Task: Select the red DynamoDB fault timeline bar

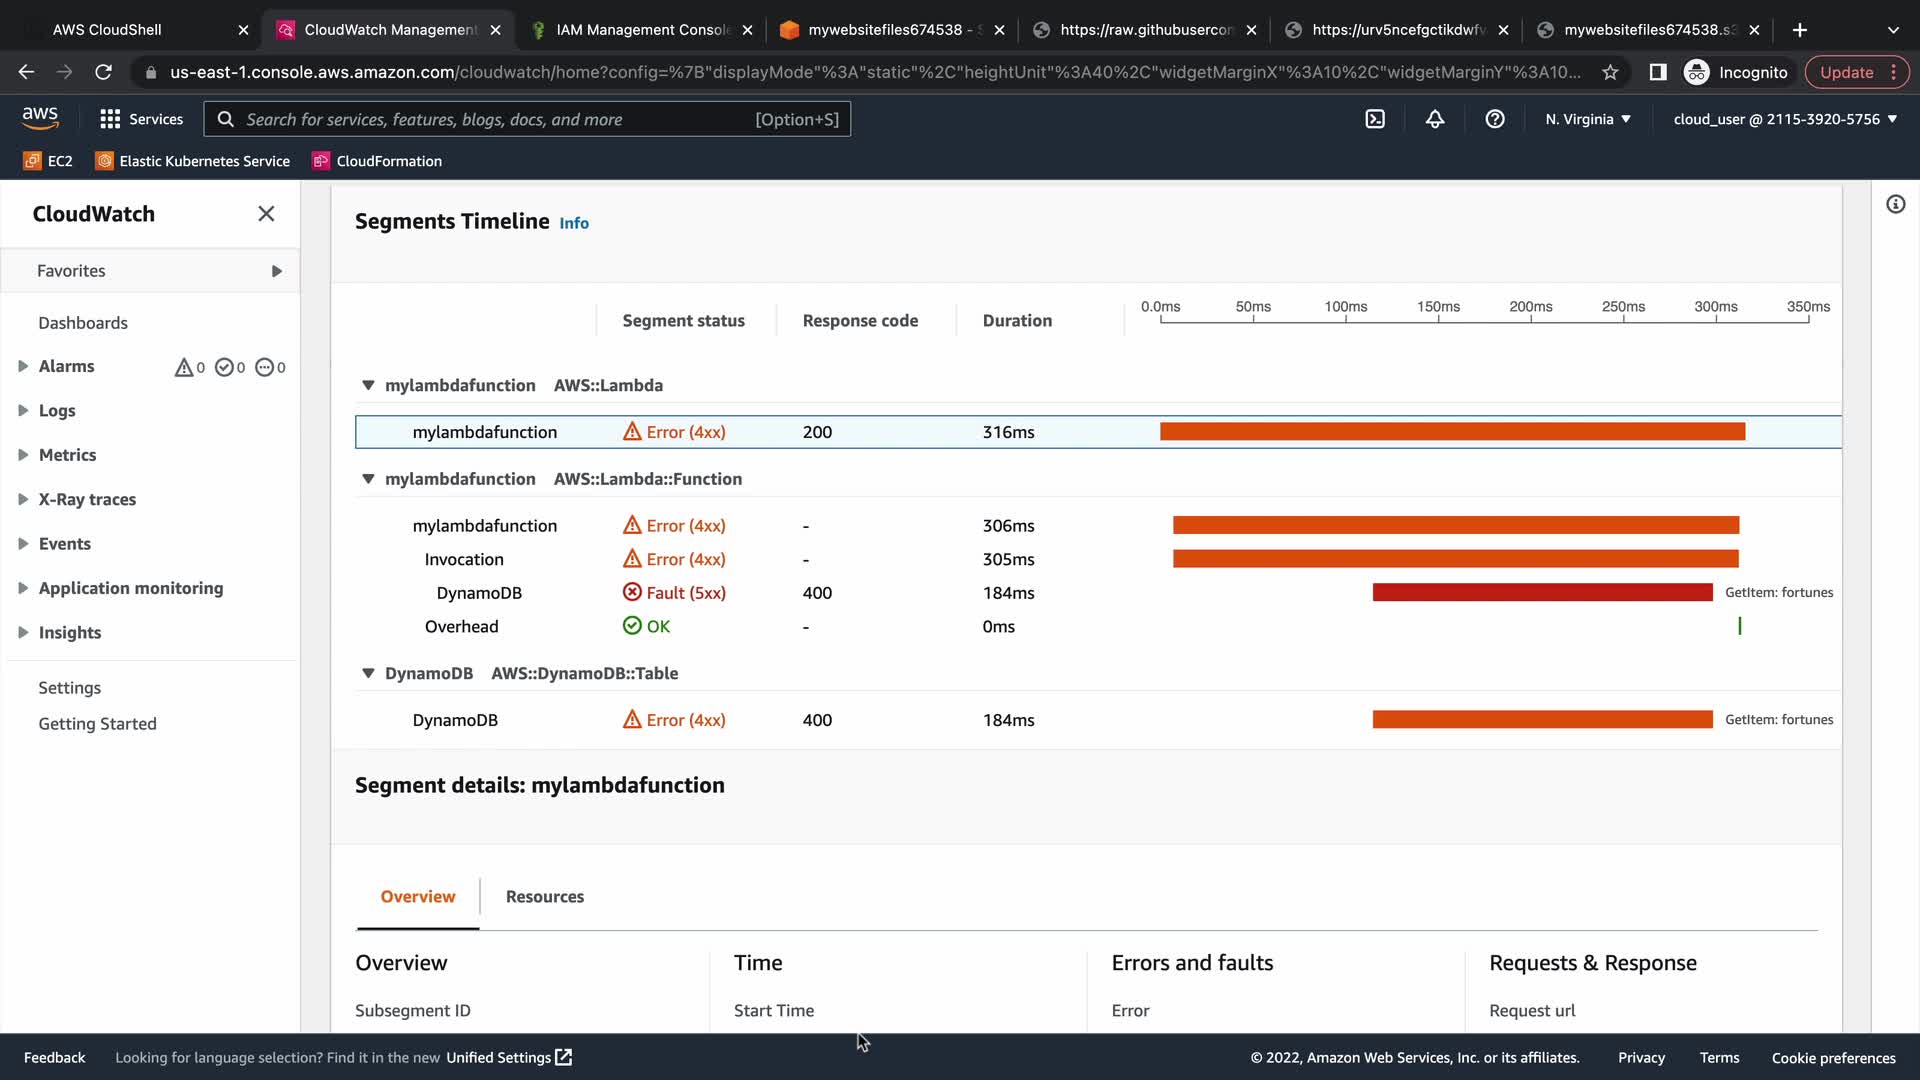Action: (1542, 593)
